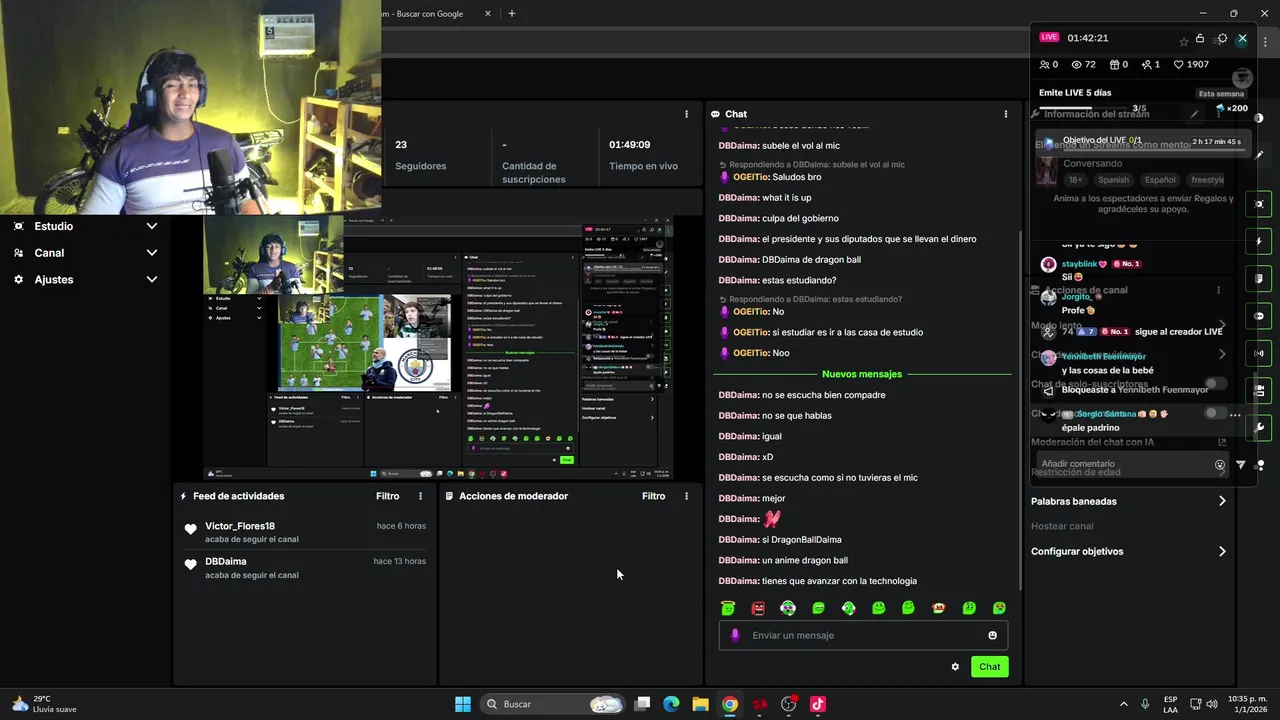This screenshot has height=720, width=1280.
Task: Toggle the switch beside Sergio Santana row
Action: pyautogui.click(x=1215, y=413)
